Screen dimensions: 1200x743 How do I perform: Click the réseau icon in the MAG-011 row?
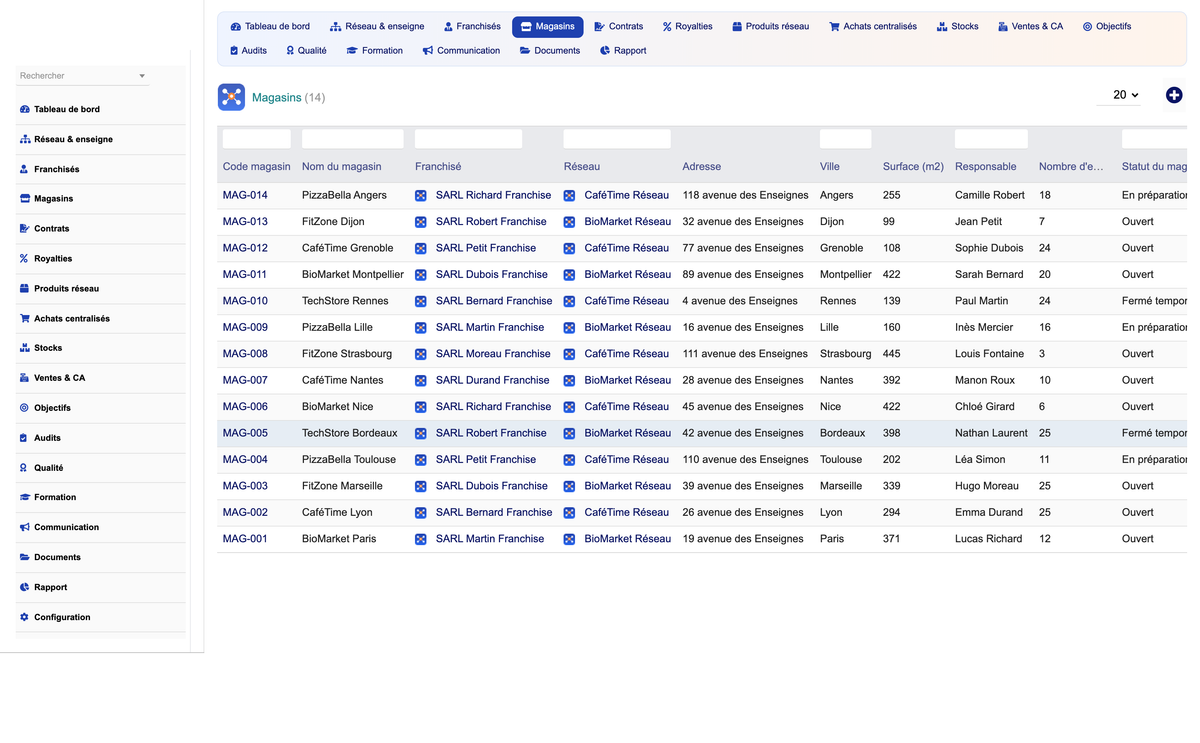coord(569,275)
